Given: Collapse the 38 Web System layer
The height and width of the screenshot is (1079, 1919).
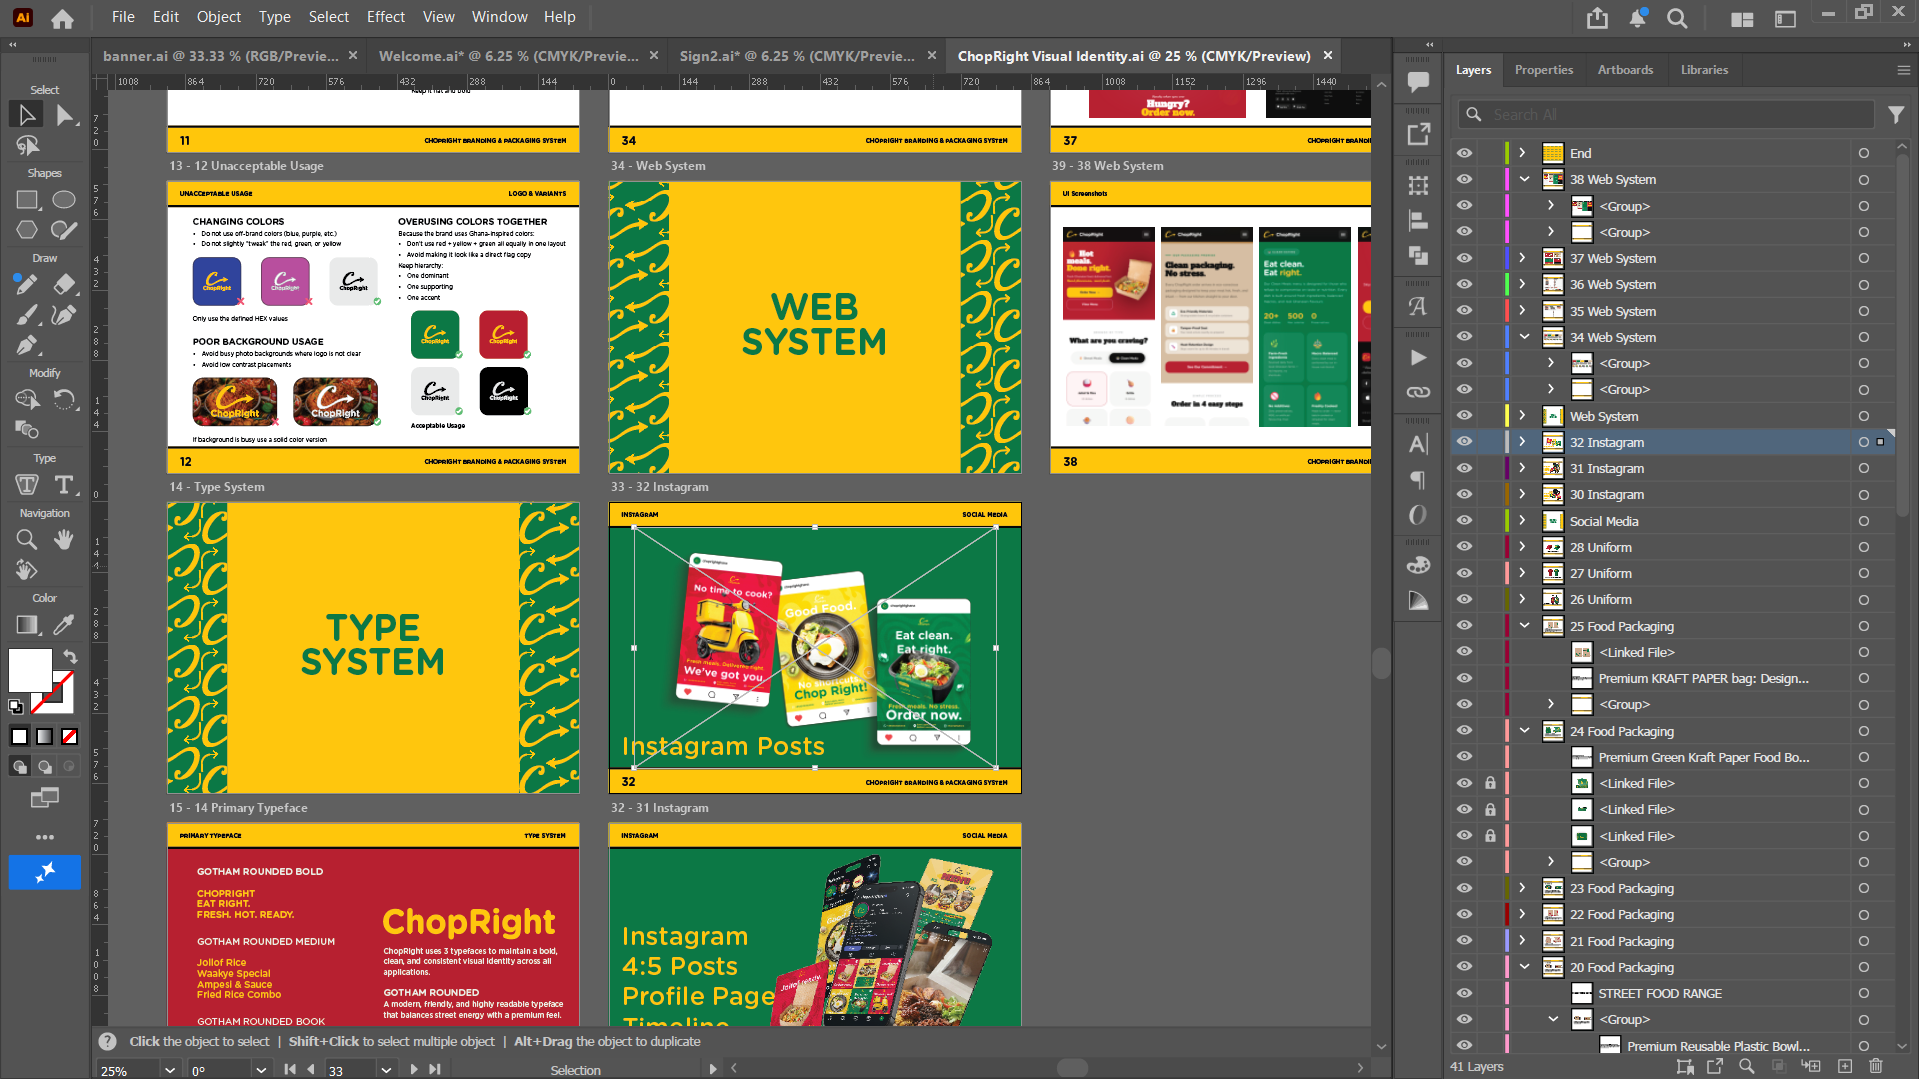Looking at the screenshot, I should pyautogui.click(x=1524, y=179).
